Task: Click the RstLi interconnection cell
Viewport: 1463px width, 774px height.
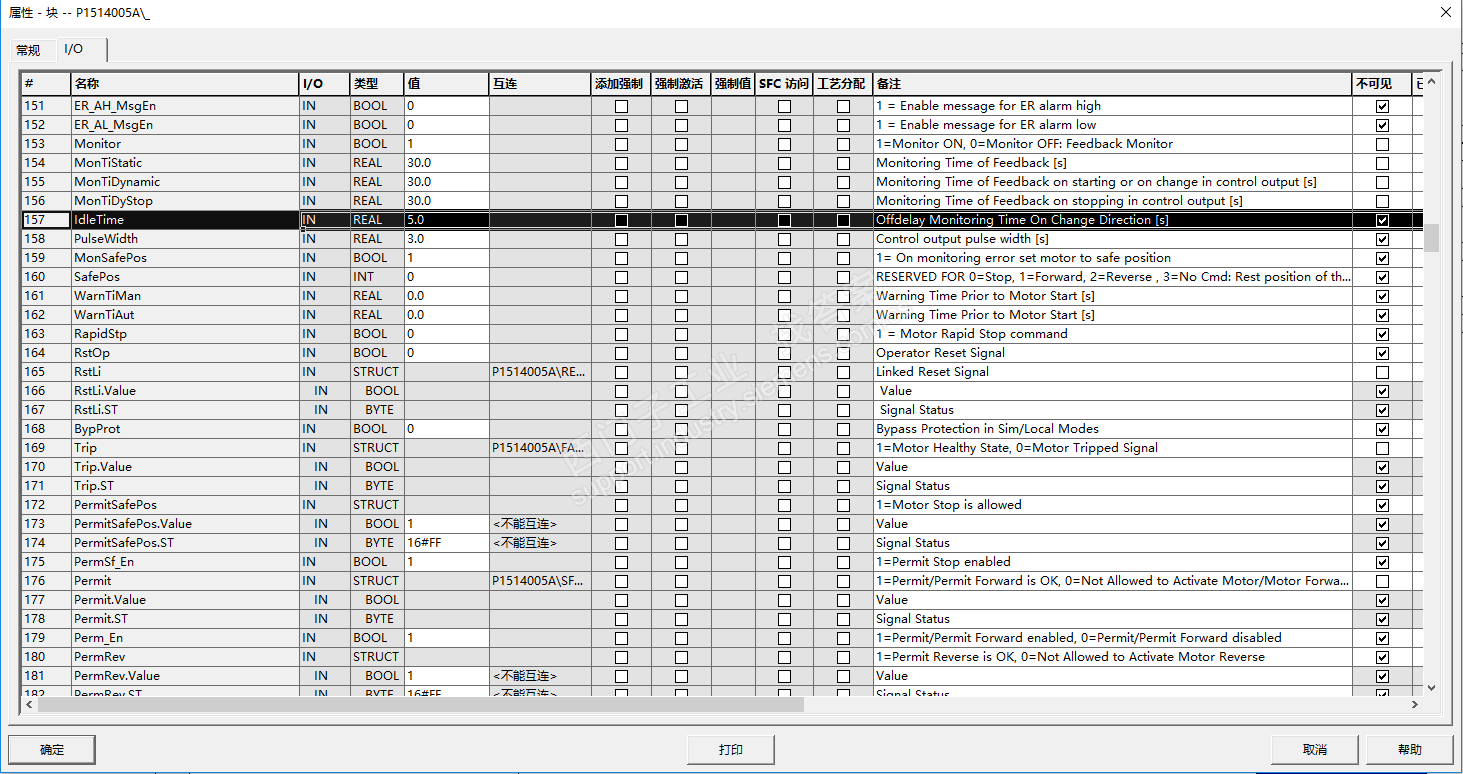Action: 540,372
